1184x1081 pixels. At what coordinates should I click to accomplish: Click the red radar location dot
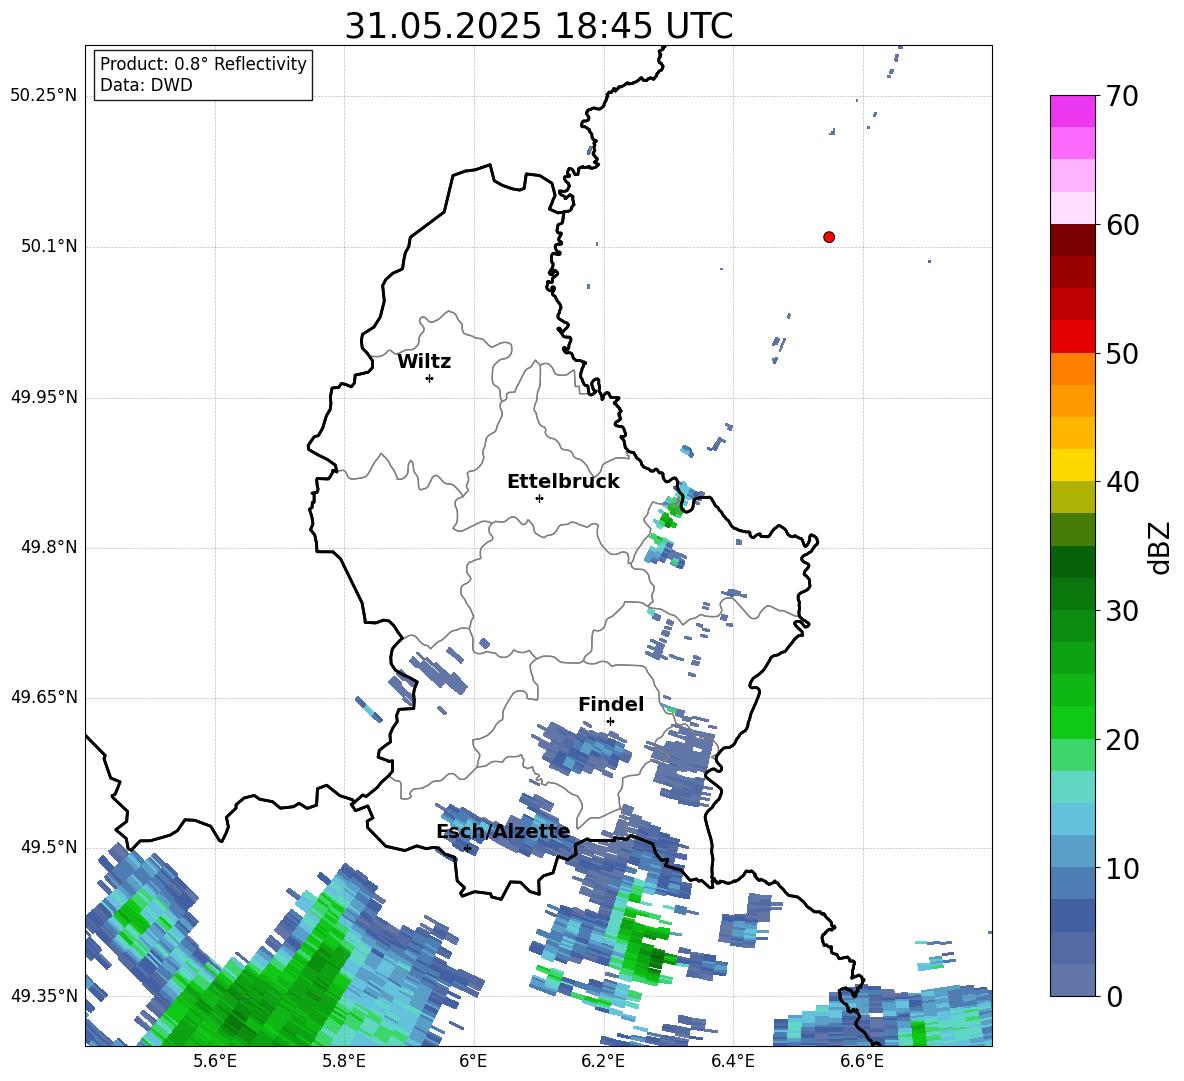click(829, 237)
